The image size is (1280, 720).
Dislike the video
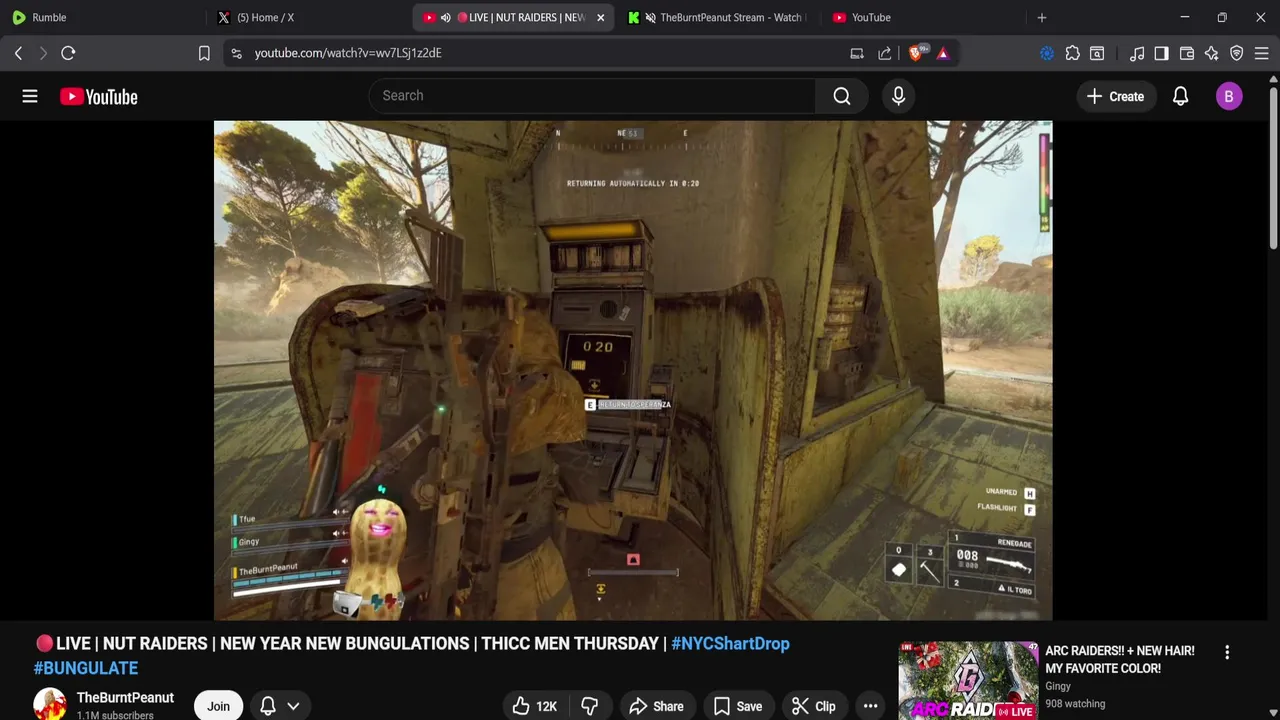point(589,706)
